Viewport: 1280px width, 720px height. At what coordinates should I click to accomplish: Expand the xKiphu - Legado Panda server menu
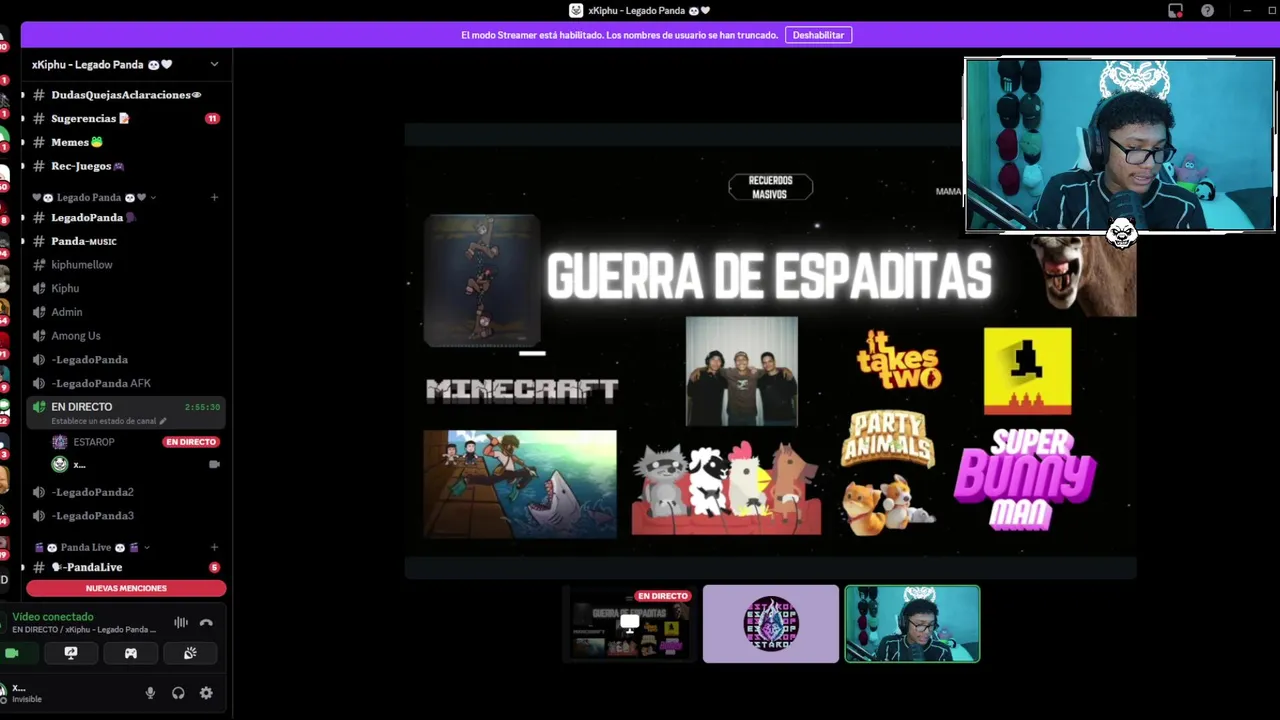(x=125, y=64)
